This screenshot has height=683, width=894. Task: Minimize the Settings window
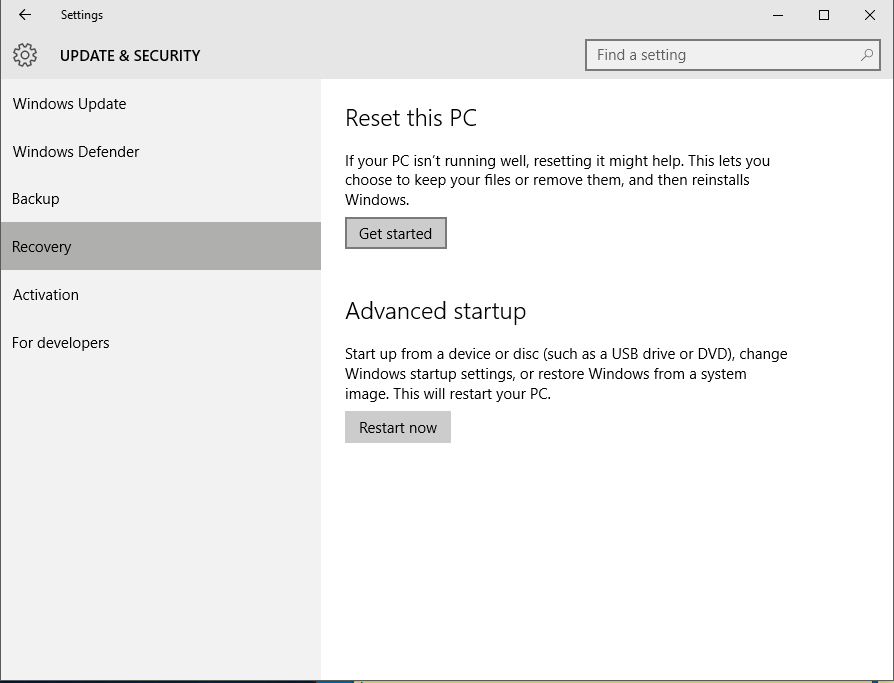[x=778, y=15]
